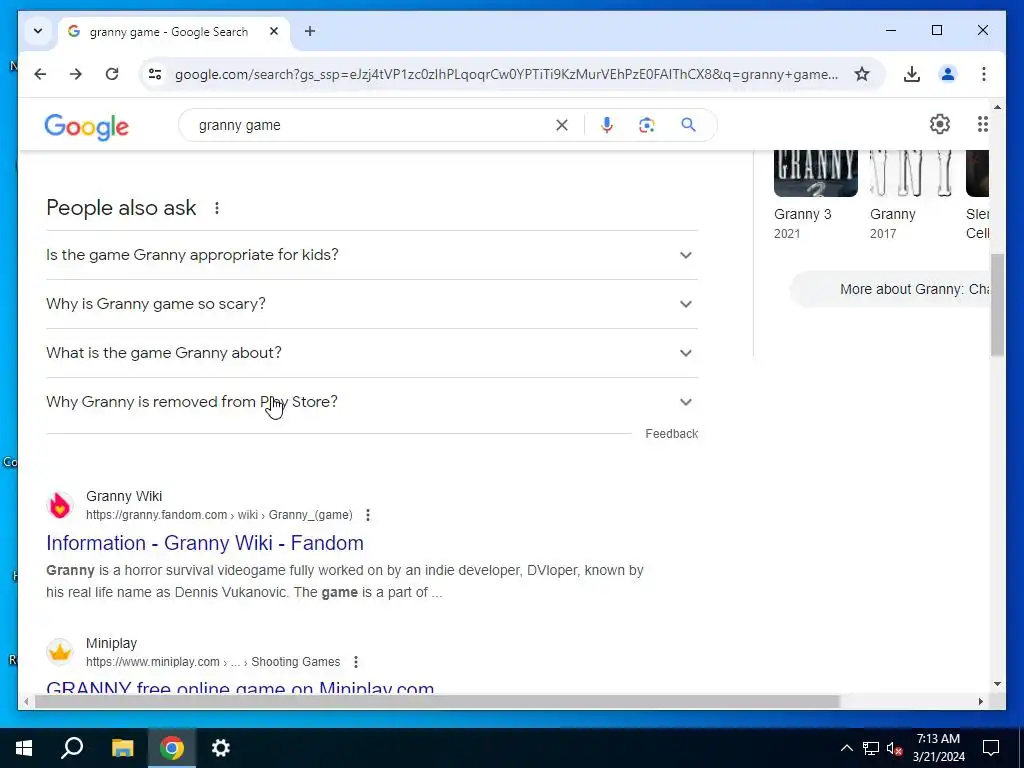
Task: Clear the search box text
Action: (x=562, y=125)
